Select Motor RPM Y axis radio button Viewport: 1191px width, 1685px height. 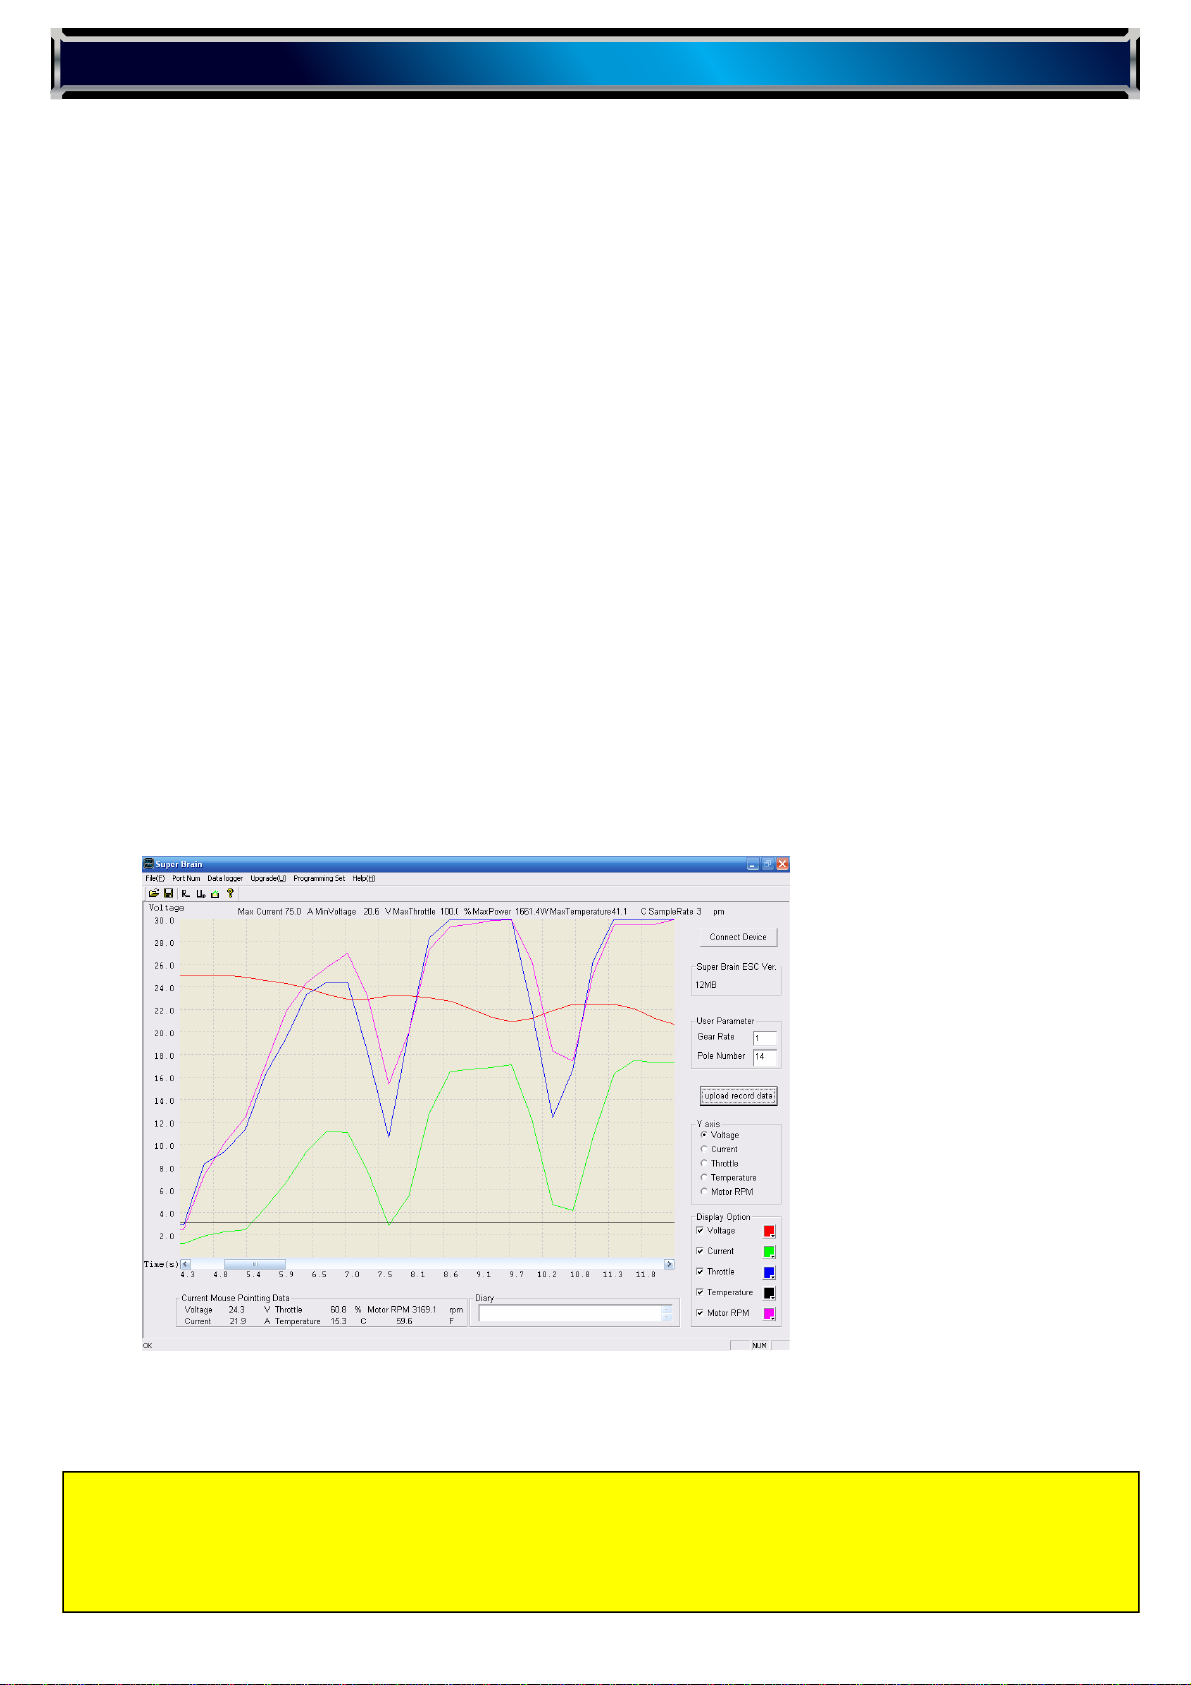click(704, 1191)
